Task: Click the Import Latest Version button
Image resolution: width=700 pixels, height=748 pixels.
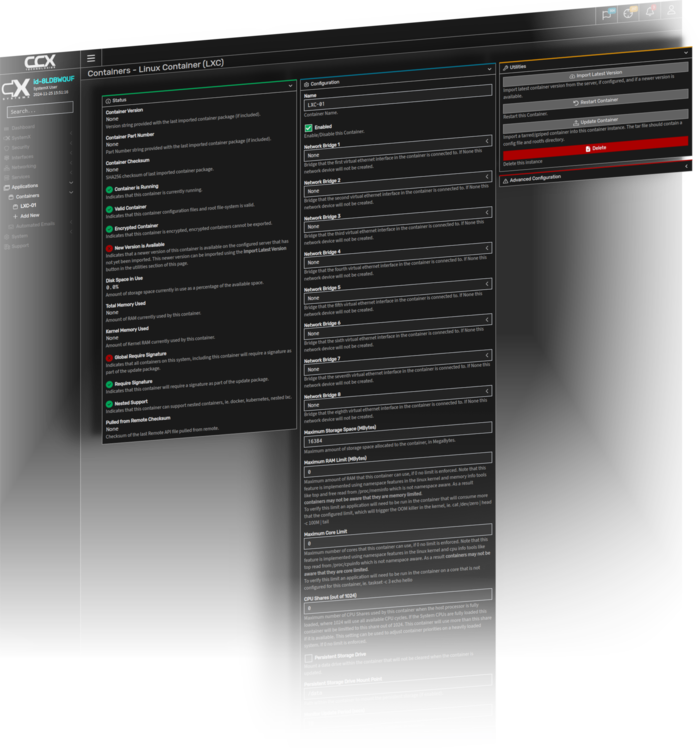Action: 596,74
